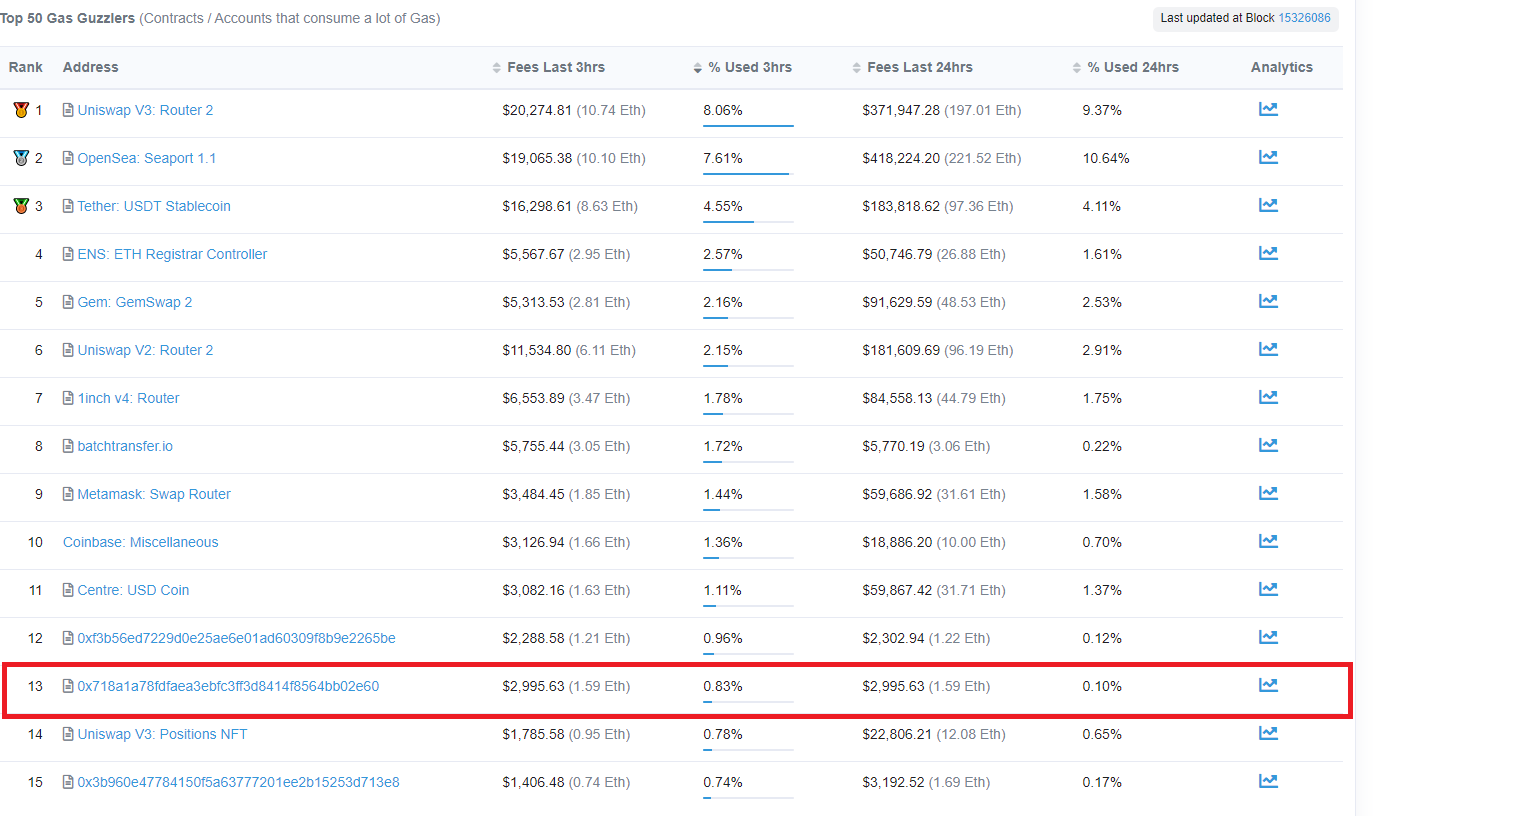Click the bronze medal icon for rank 3
This screenshot has width=1534, height=816.
21,206
